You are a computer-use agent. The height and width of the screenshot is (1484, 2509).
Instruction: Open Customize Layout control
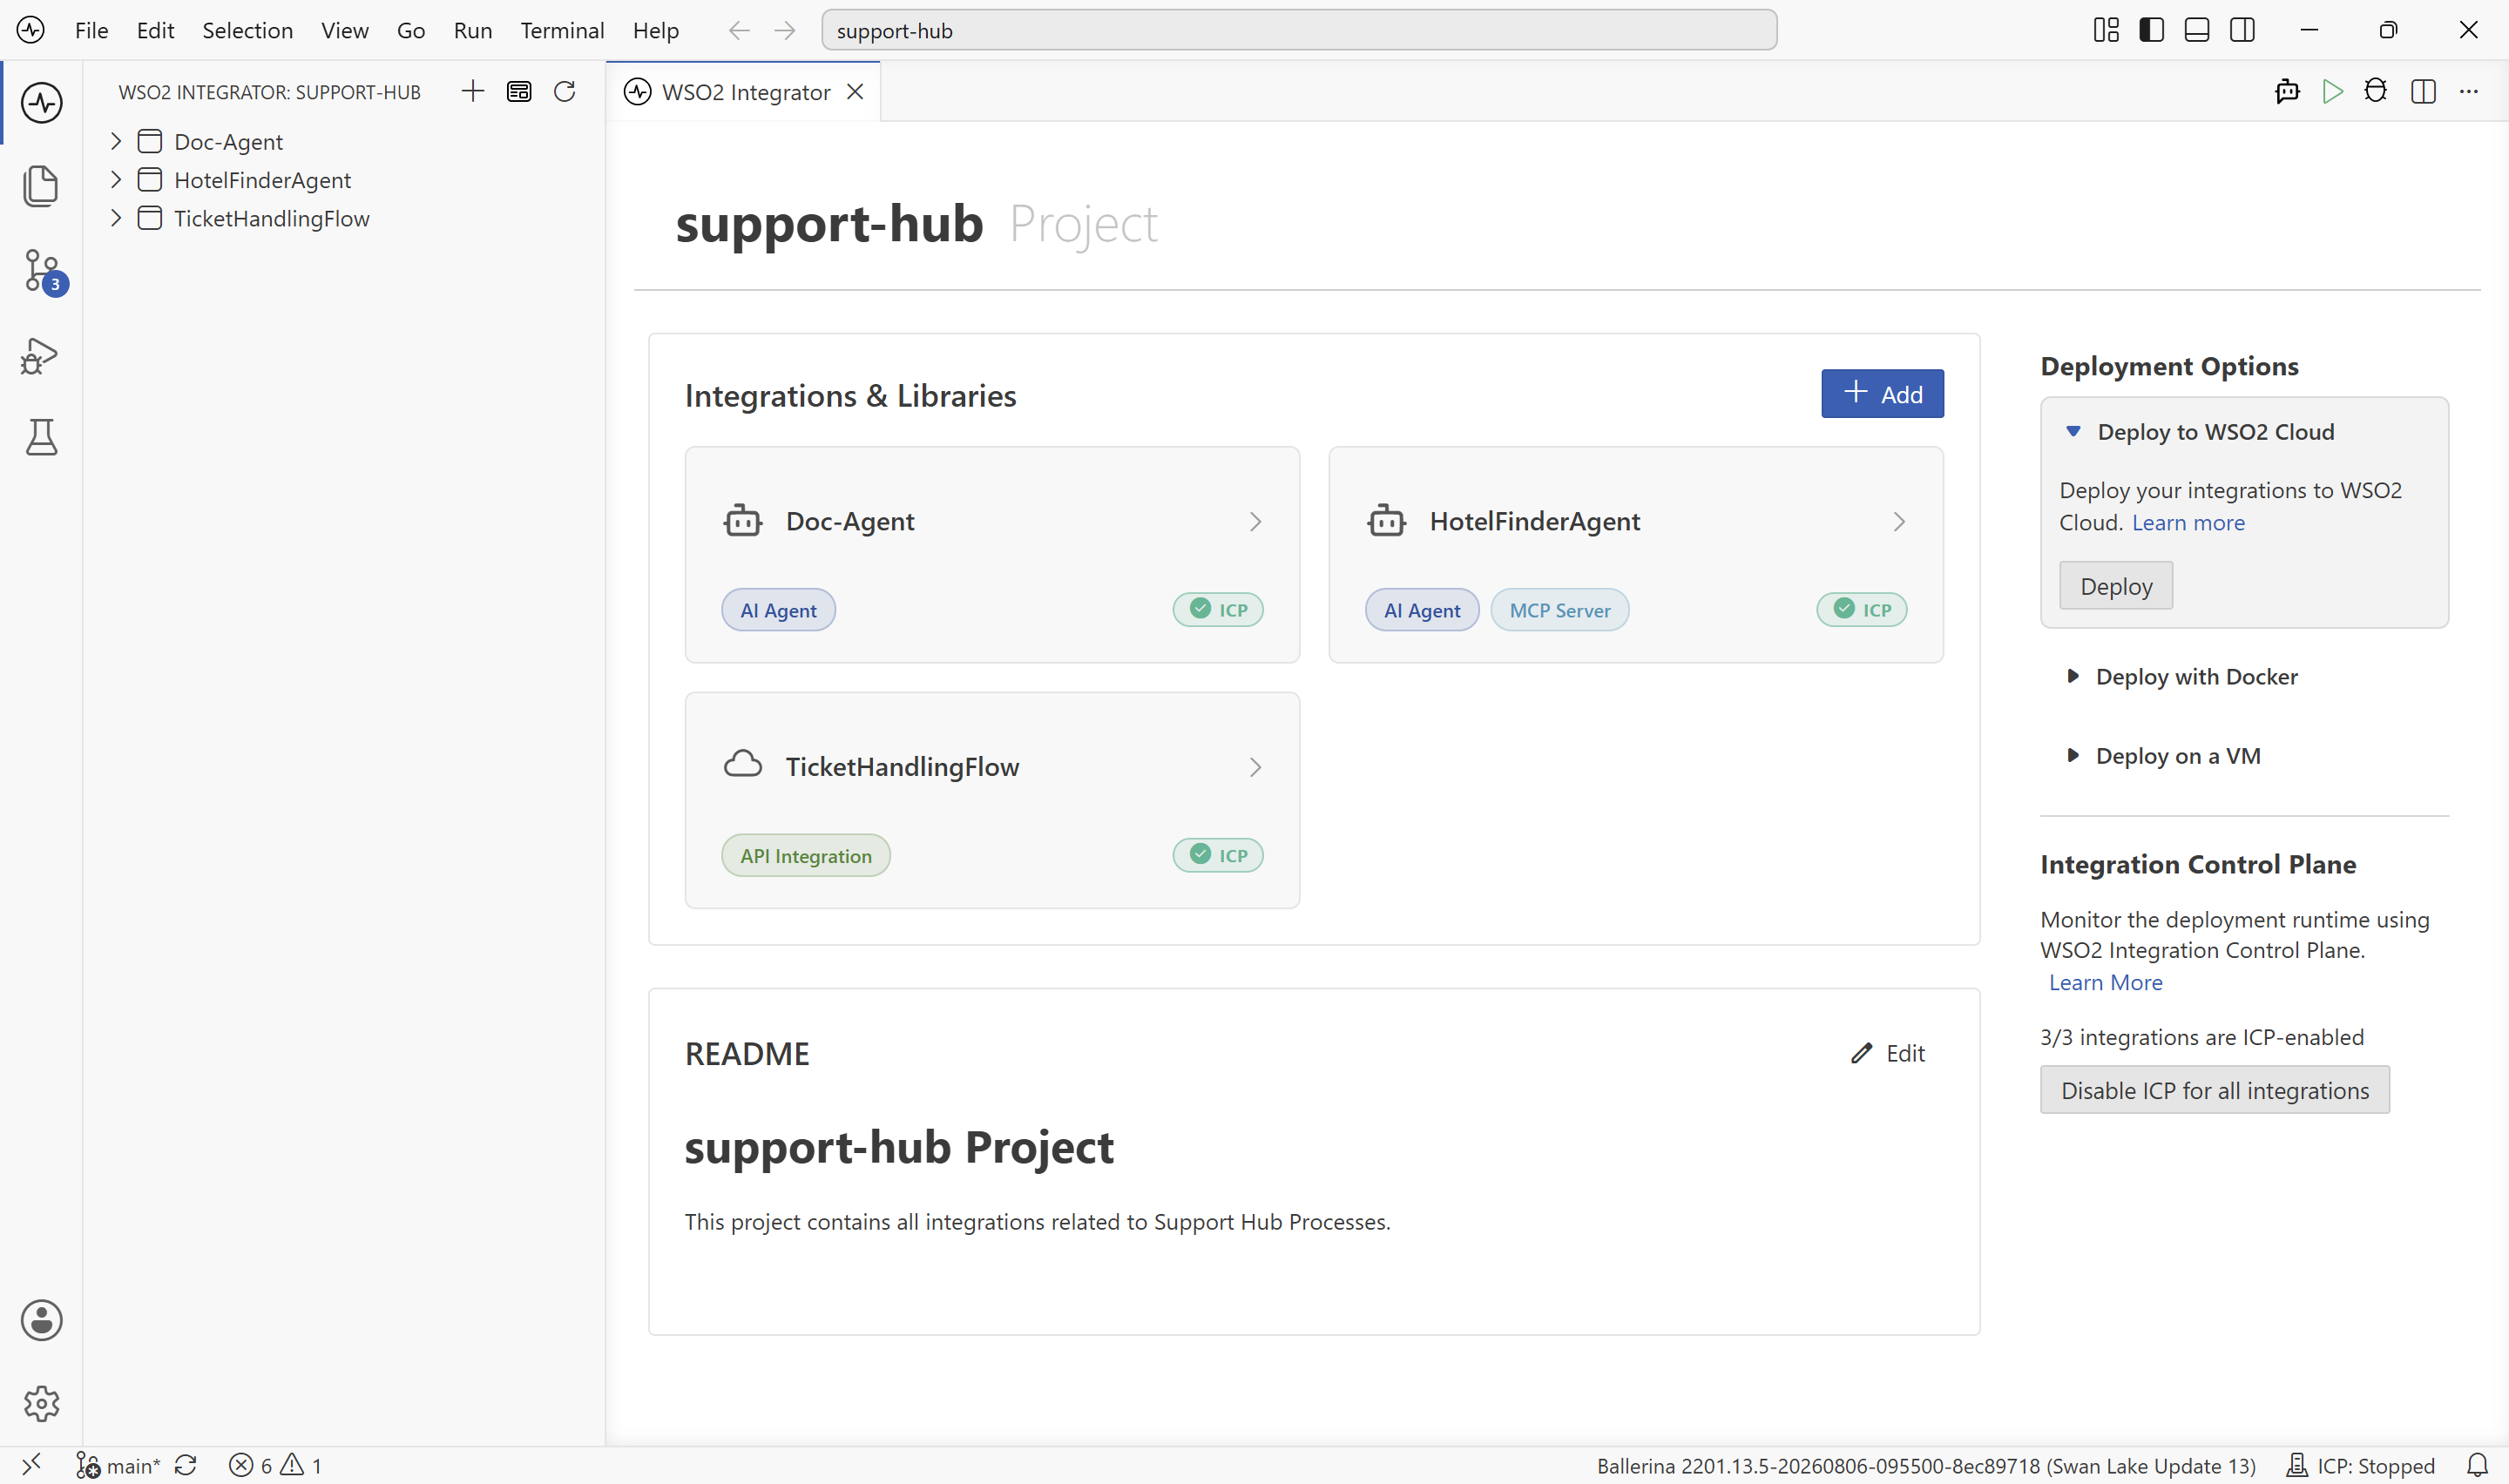tap(2106, 30)
